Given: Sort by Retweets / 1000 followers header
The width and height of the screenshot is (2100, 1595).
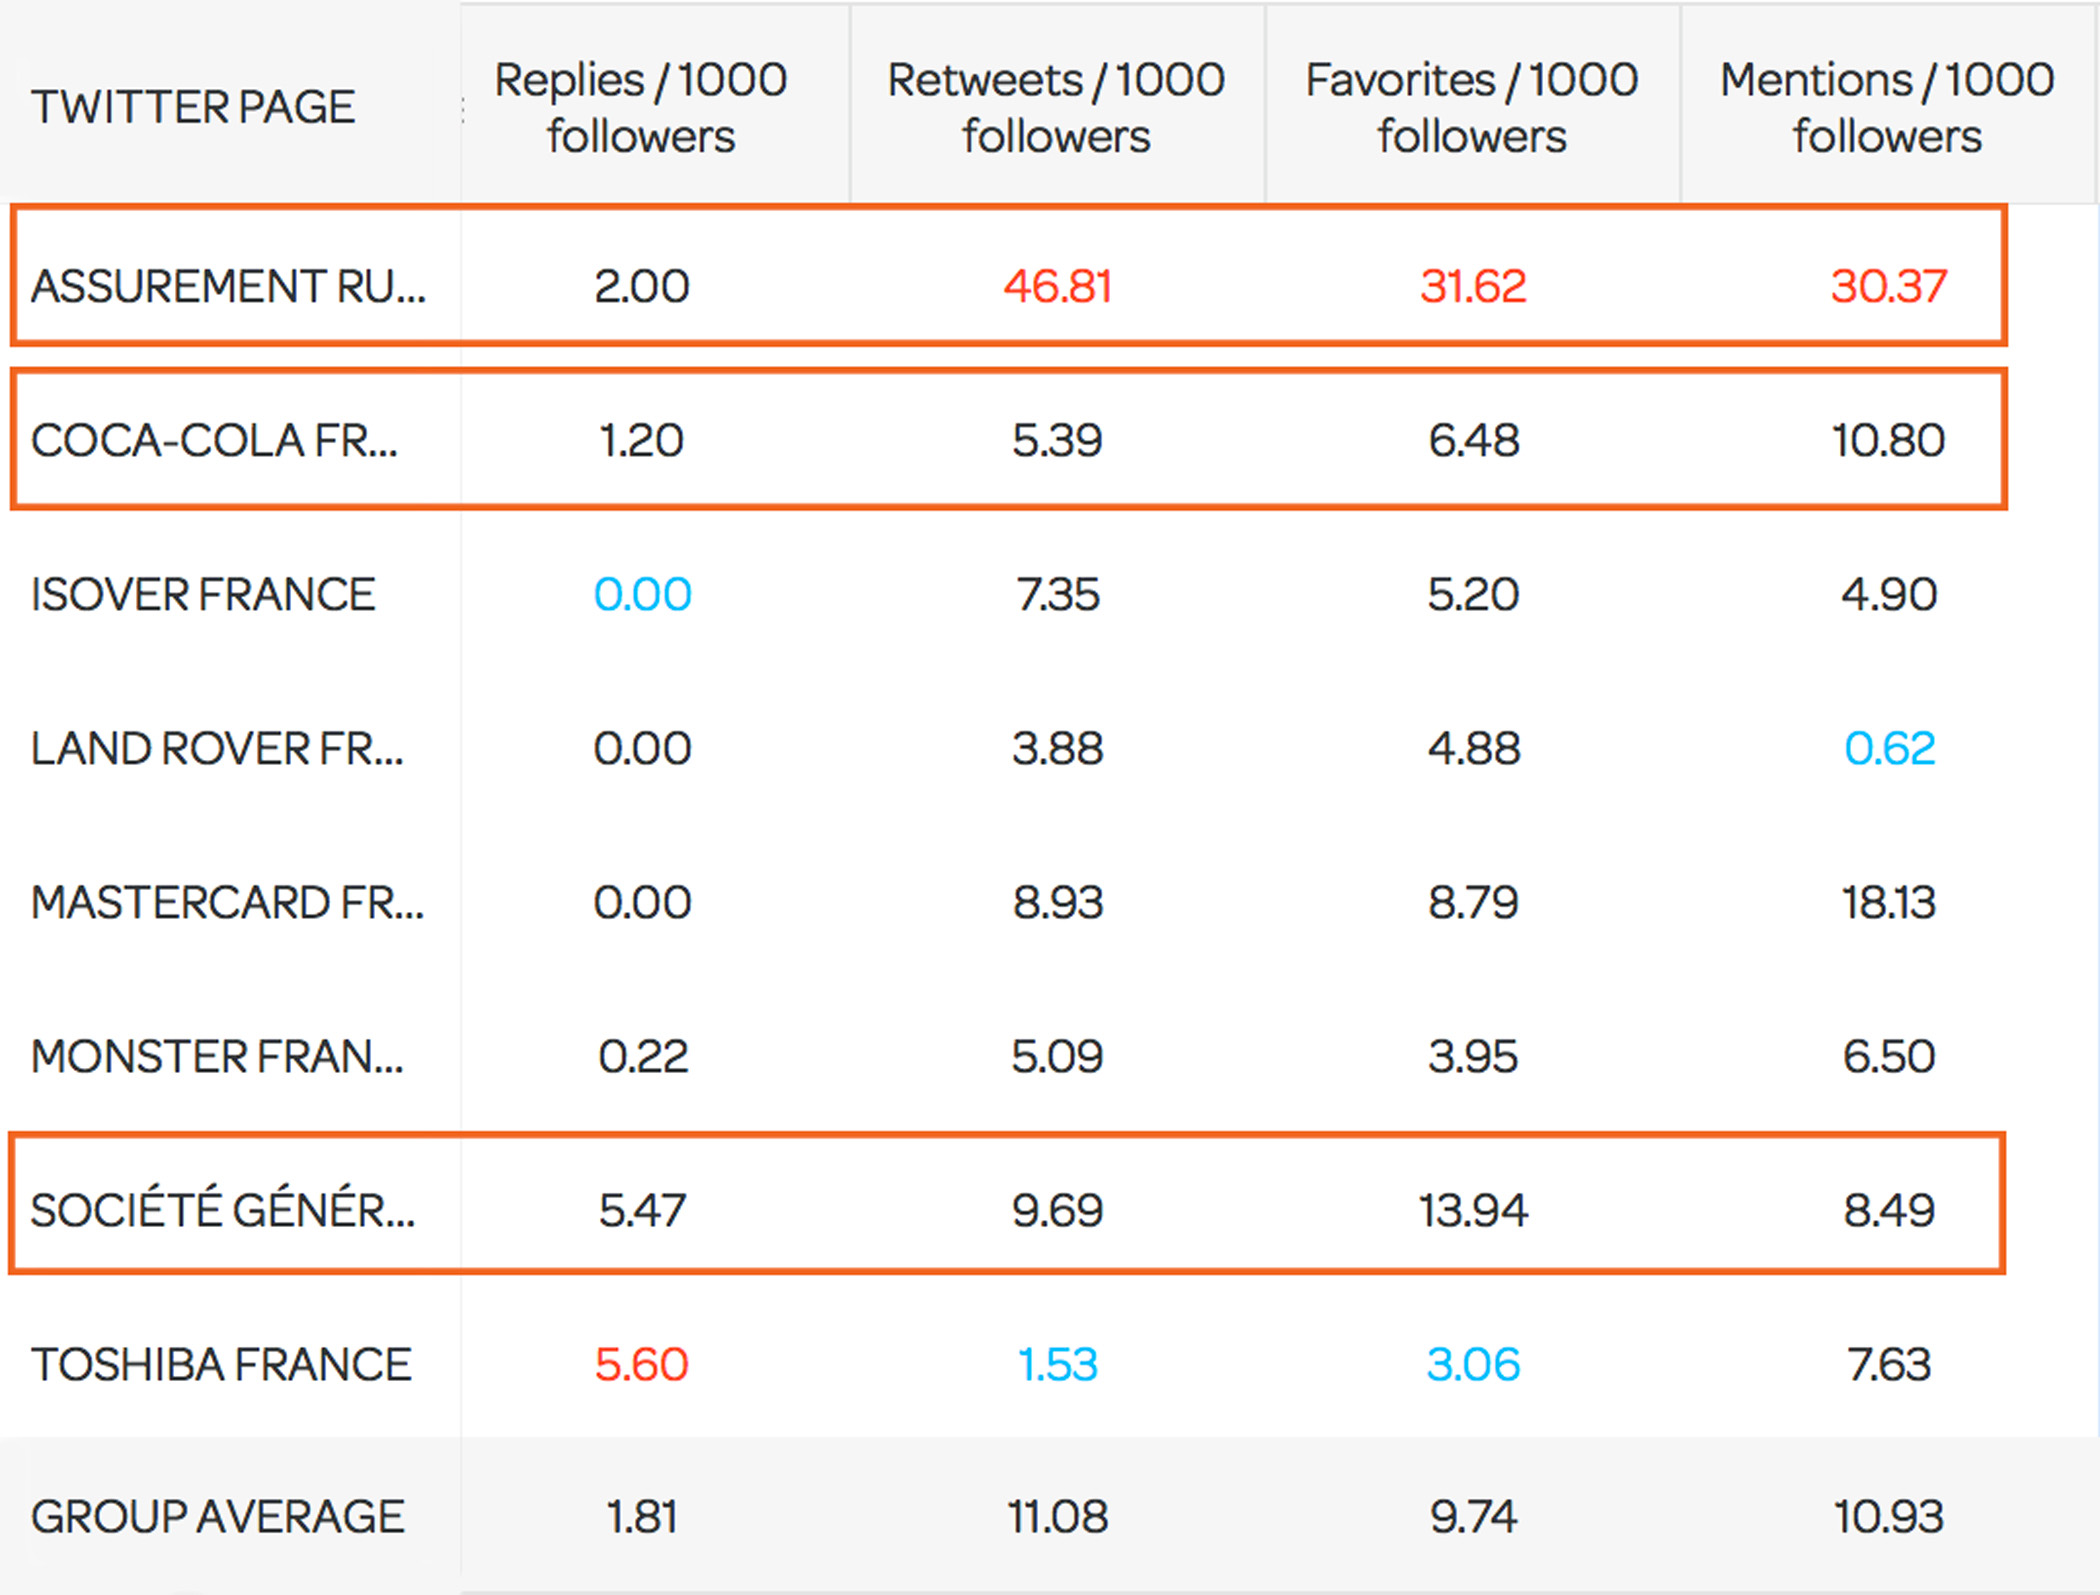Looking at the screenshot, I should (1056, 107).
